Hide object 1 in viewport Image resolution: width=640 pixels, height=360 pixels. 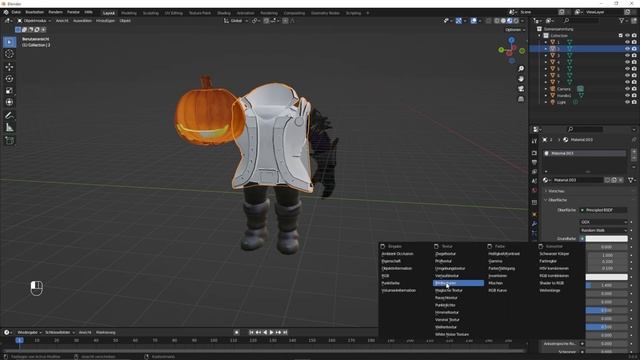click(x=627, y=42)
